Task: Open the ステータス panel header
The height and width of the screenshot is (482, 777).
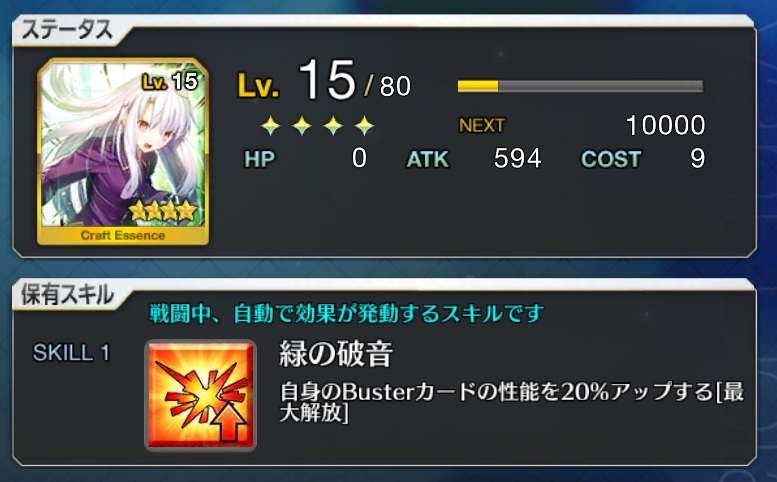Action: tap(68, 30)
